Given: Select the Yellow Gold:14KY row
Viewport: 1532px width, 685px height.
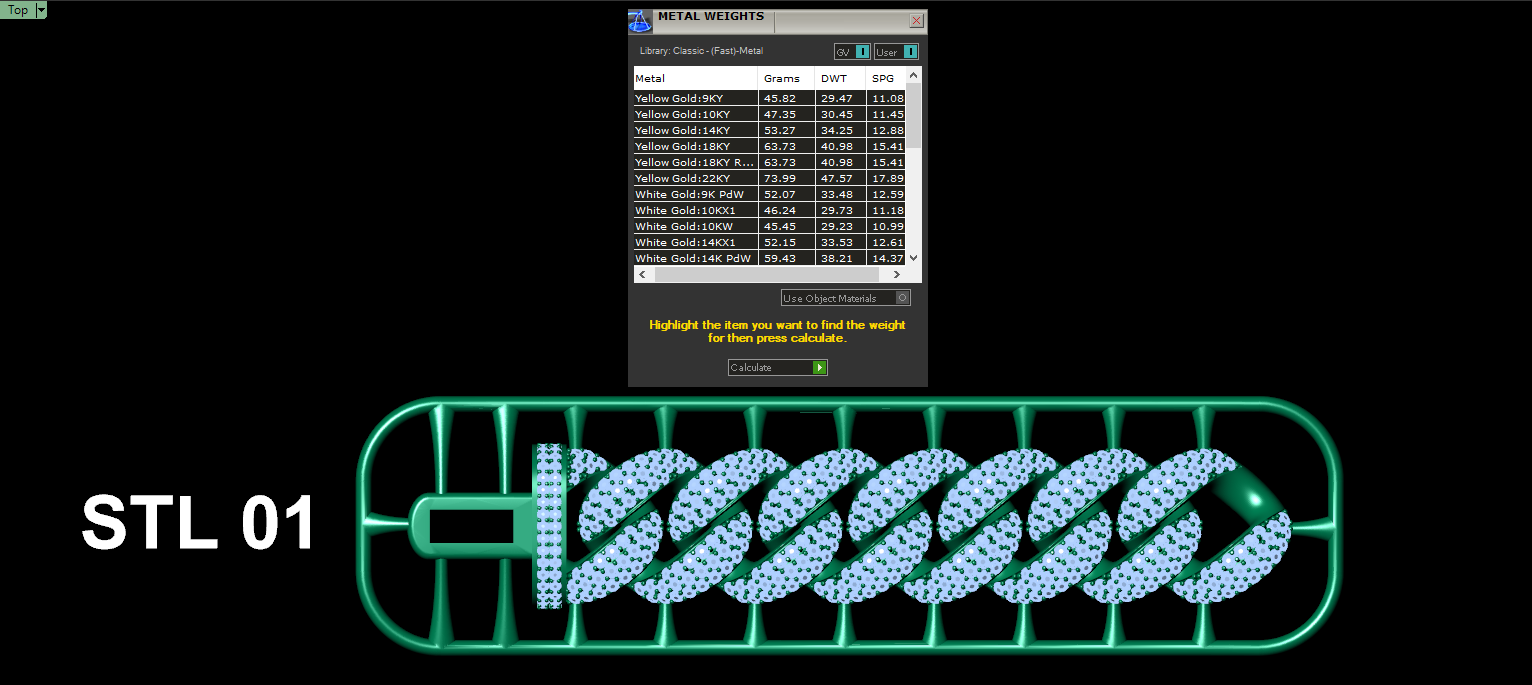Looking at the screenshot, I should coord(770,130).
